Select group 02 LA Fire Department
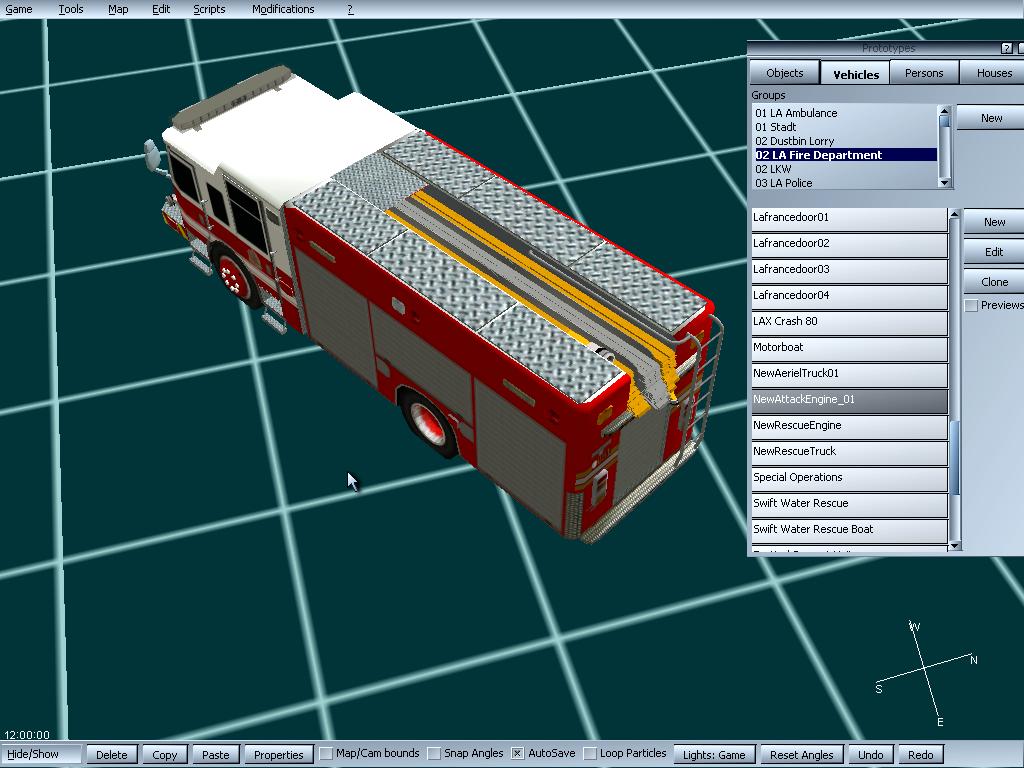Screen dimensions: 1024x768 coord(845,155)
